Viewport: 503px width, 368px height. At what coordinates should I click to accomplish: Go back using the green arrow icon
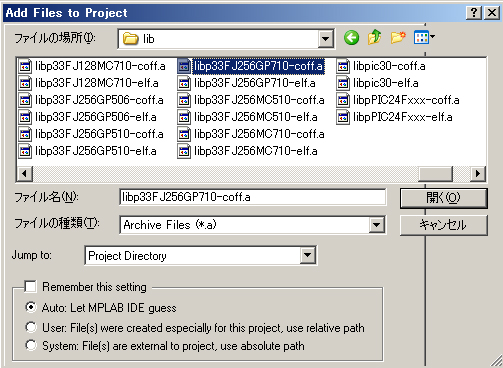point(352,38)
